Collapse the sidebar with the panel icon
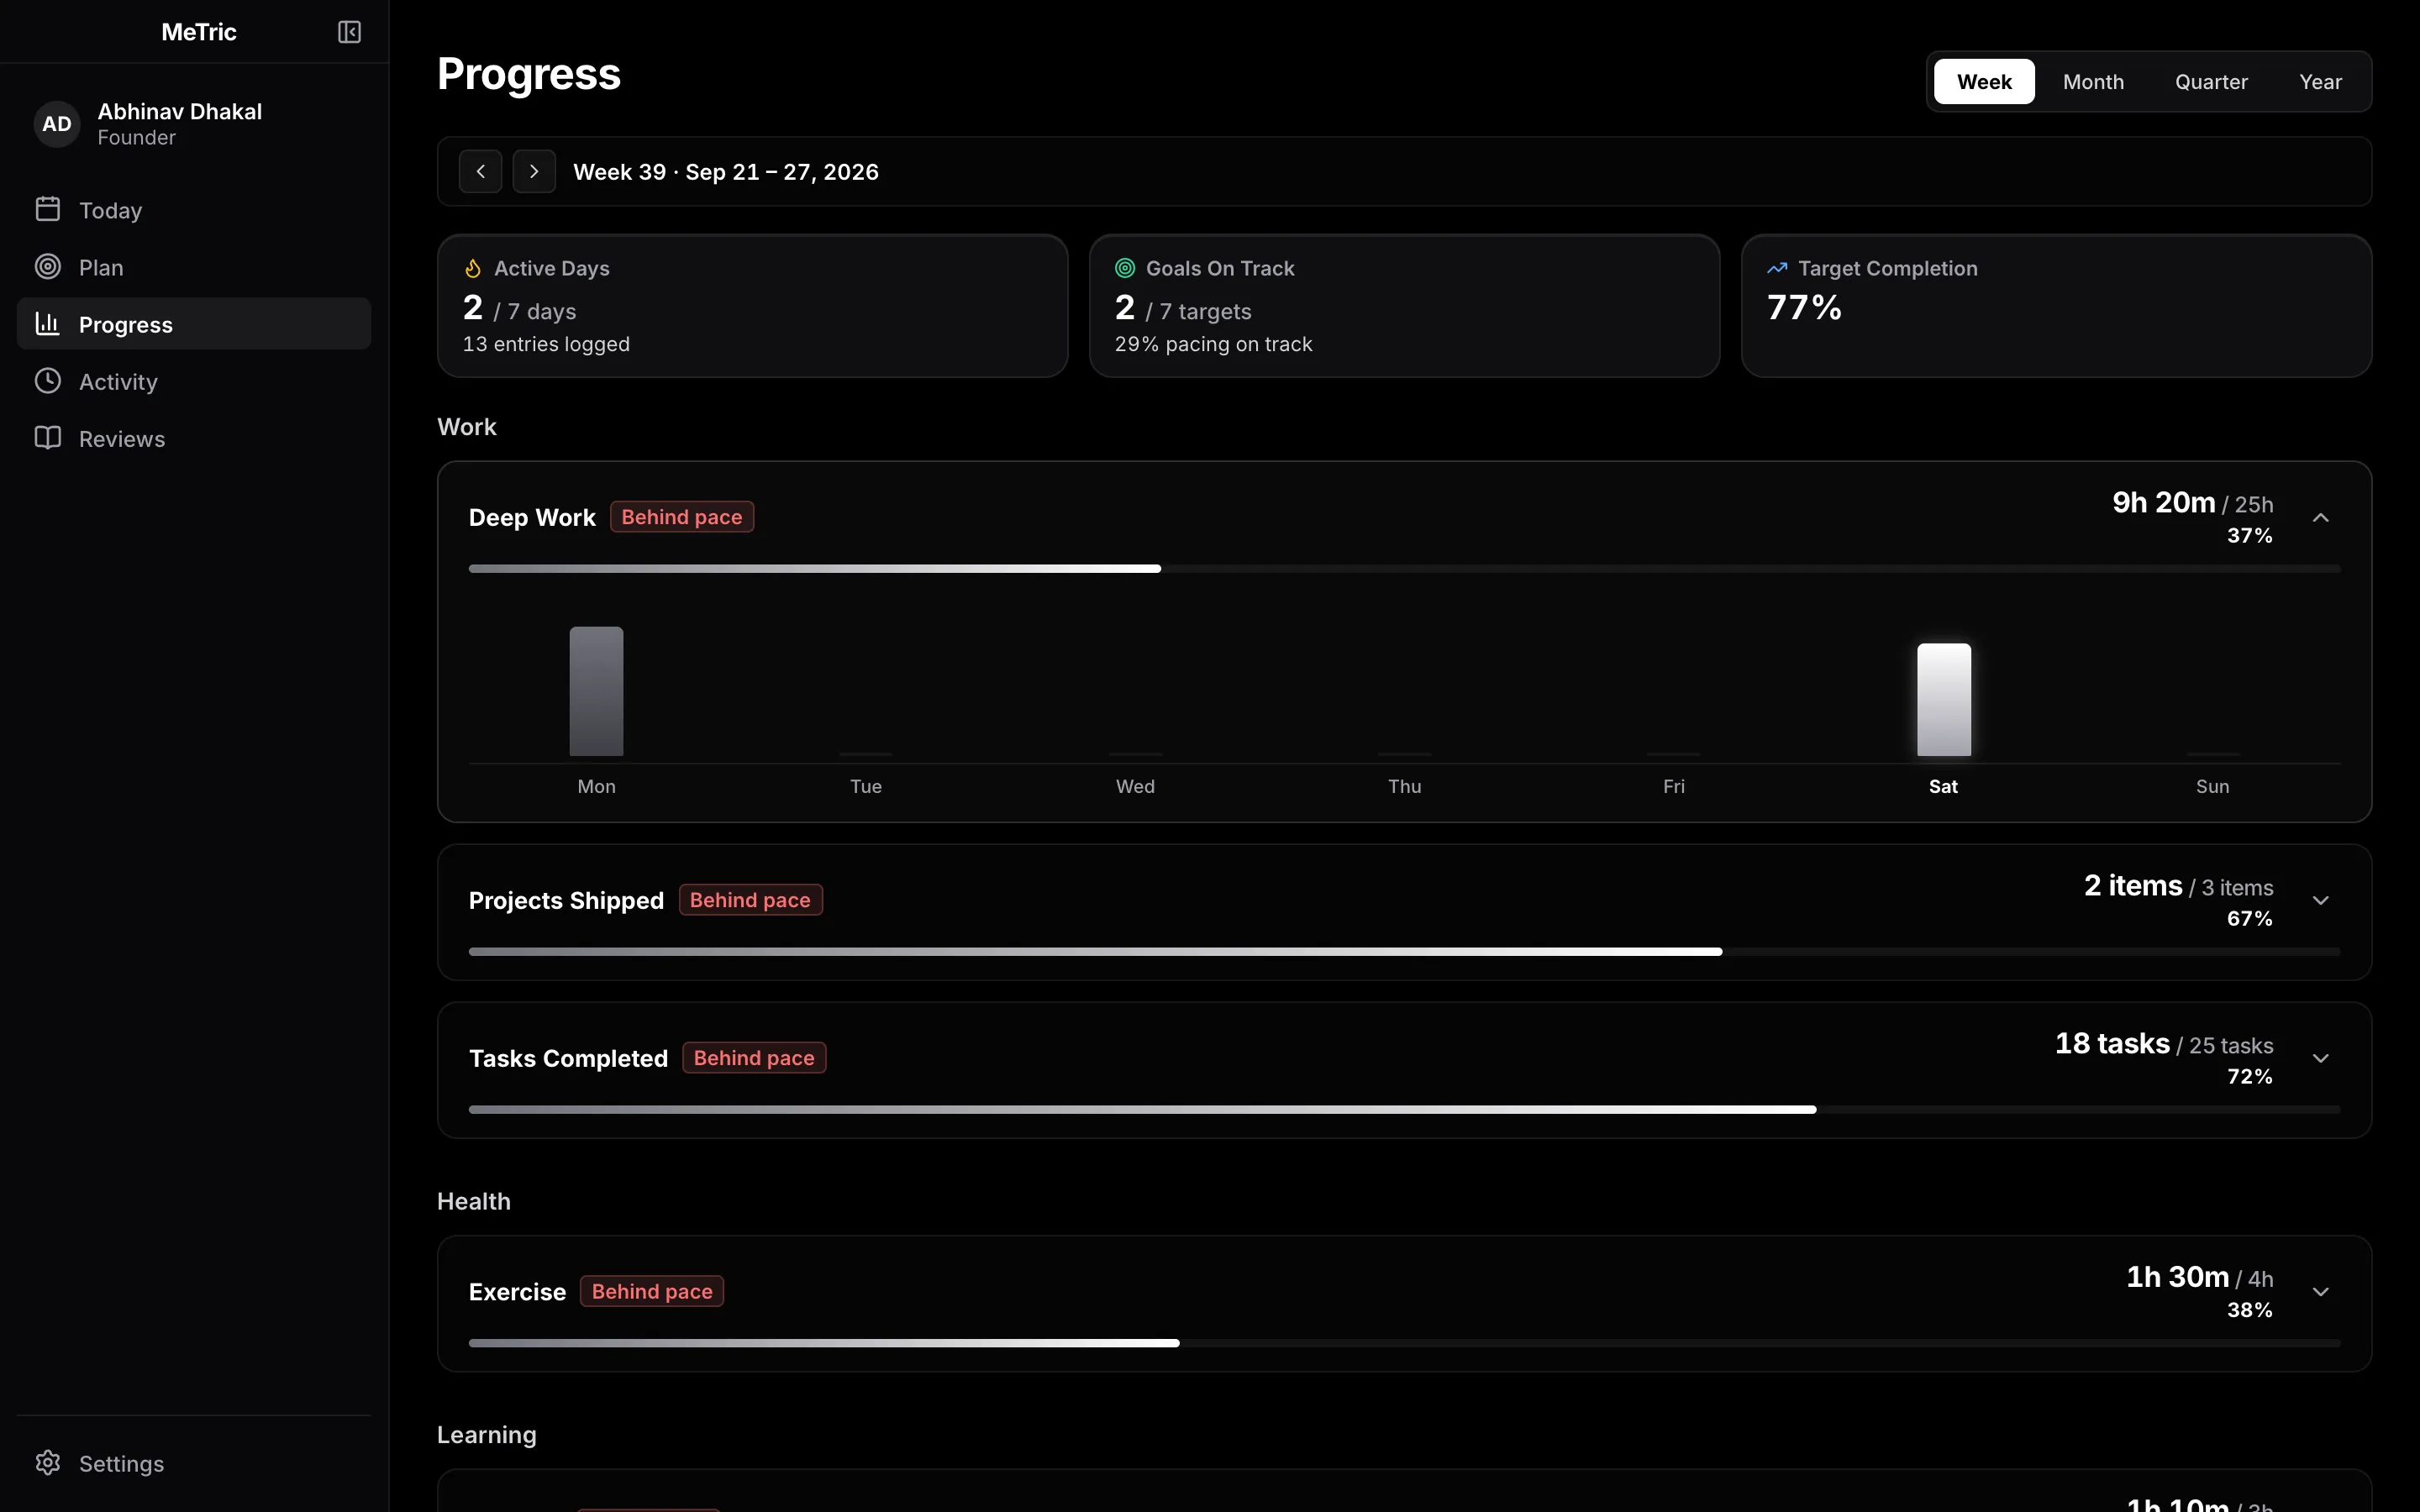The image size is (2420, 1512). [349, 32]
